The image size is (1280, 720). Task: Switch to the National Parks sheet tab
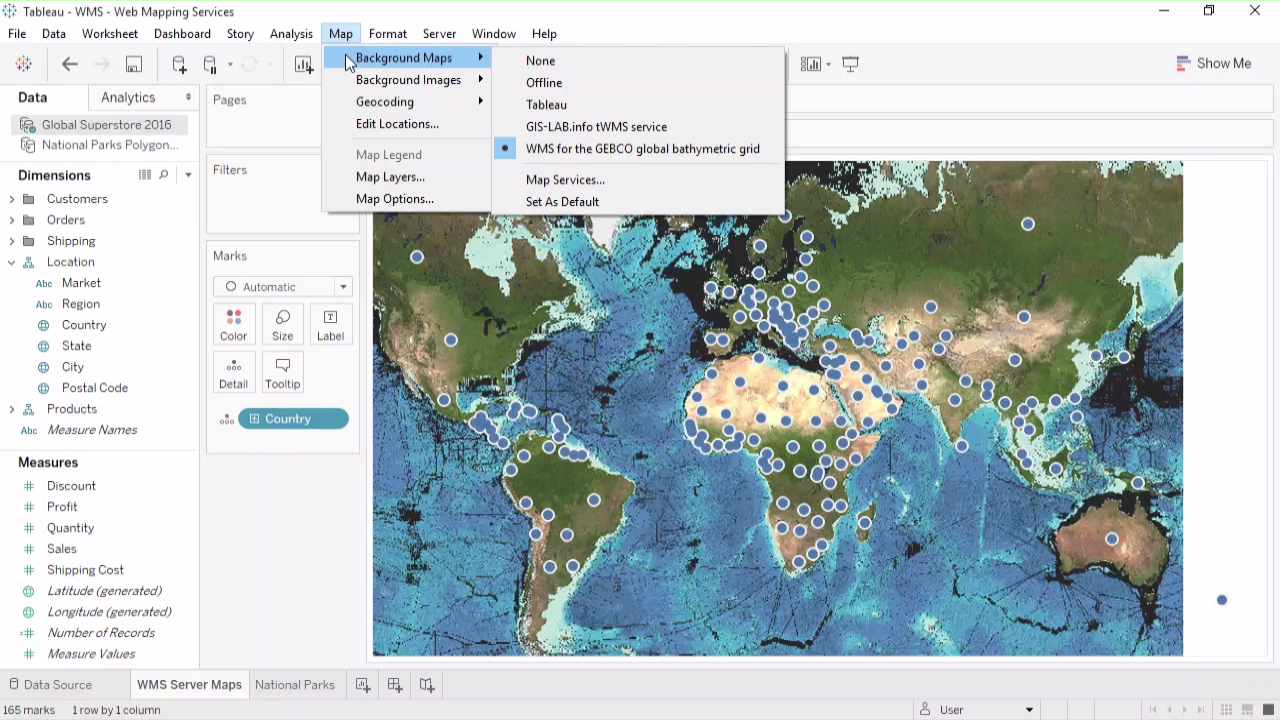(x=295, y=685)
